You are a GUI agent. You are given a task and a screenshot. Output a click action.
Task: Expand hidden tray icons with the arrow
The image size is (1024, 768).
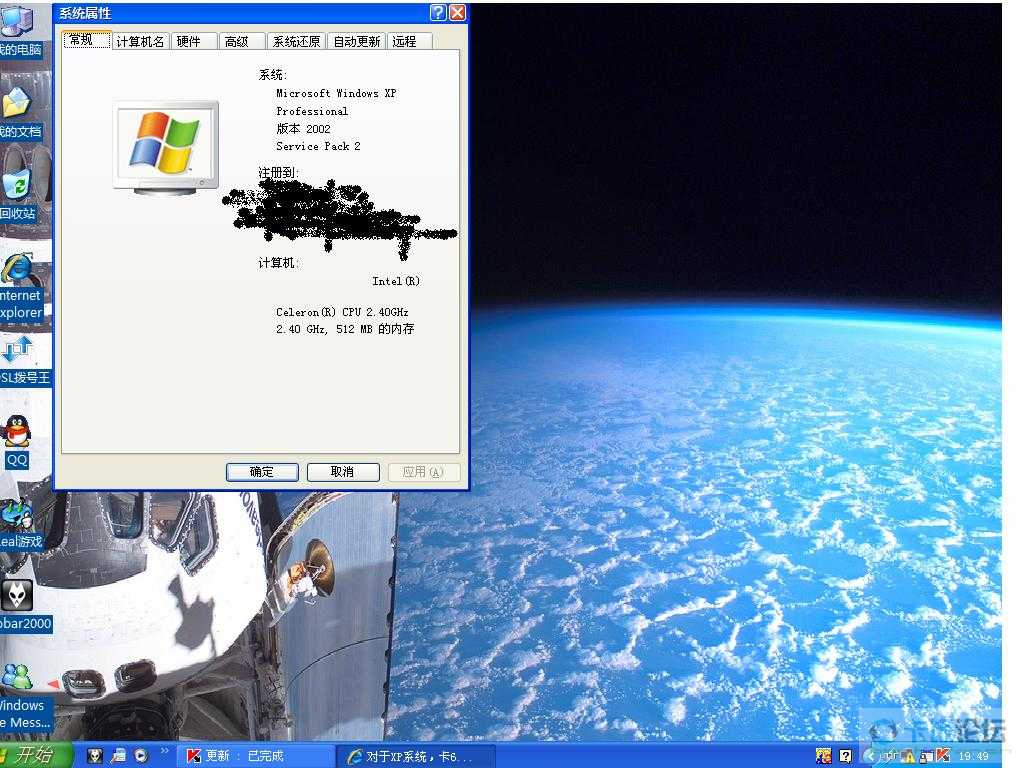point(869,756)
